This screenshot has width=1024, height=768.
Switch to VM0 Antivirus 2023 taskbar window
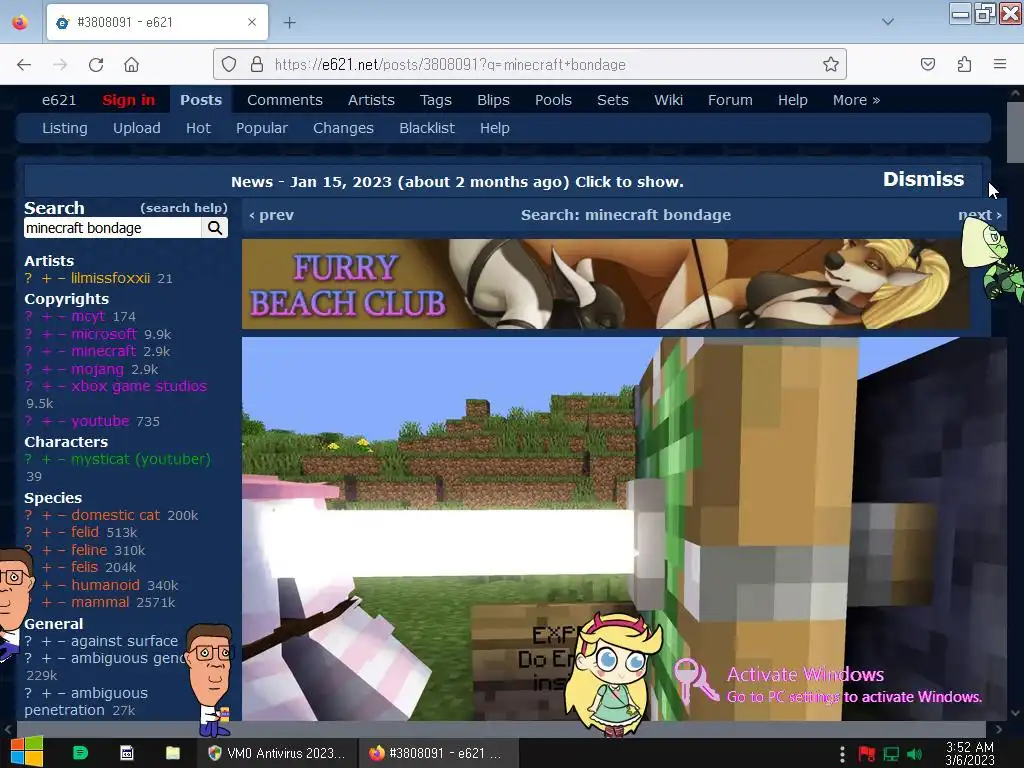point(276,753)
